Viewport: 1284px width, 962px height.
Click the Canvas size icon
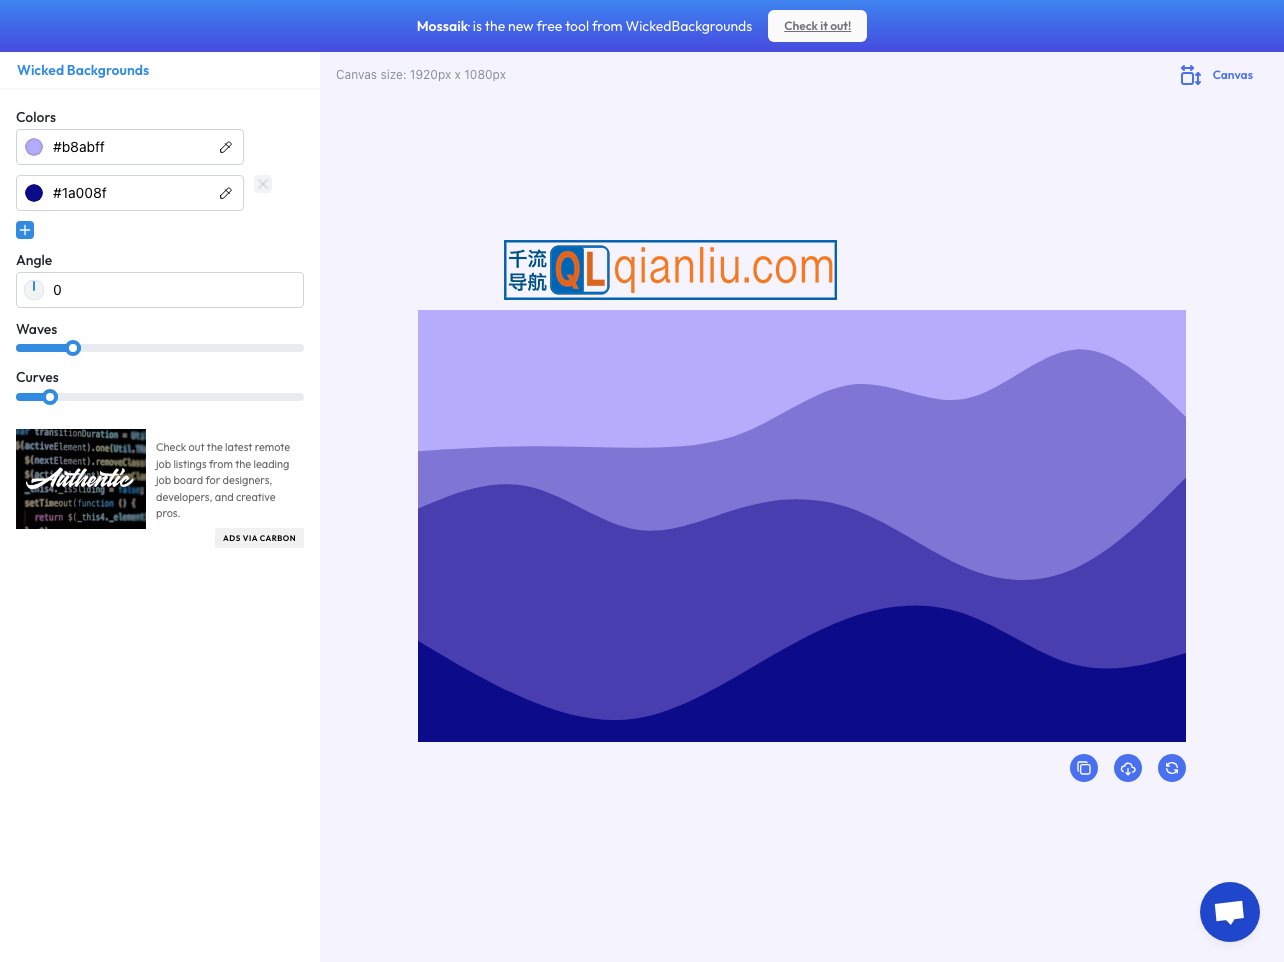coord(1190,75)
